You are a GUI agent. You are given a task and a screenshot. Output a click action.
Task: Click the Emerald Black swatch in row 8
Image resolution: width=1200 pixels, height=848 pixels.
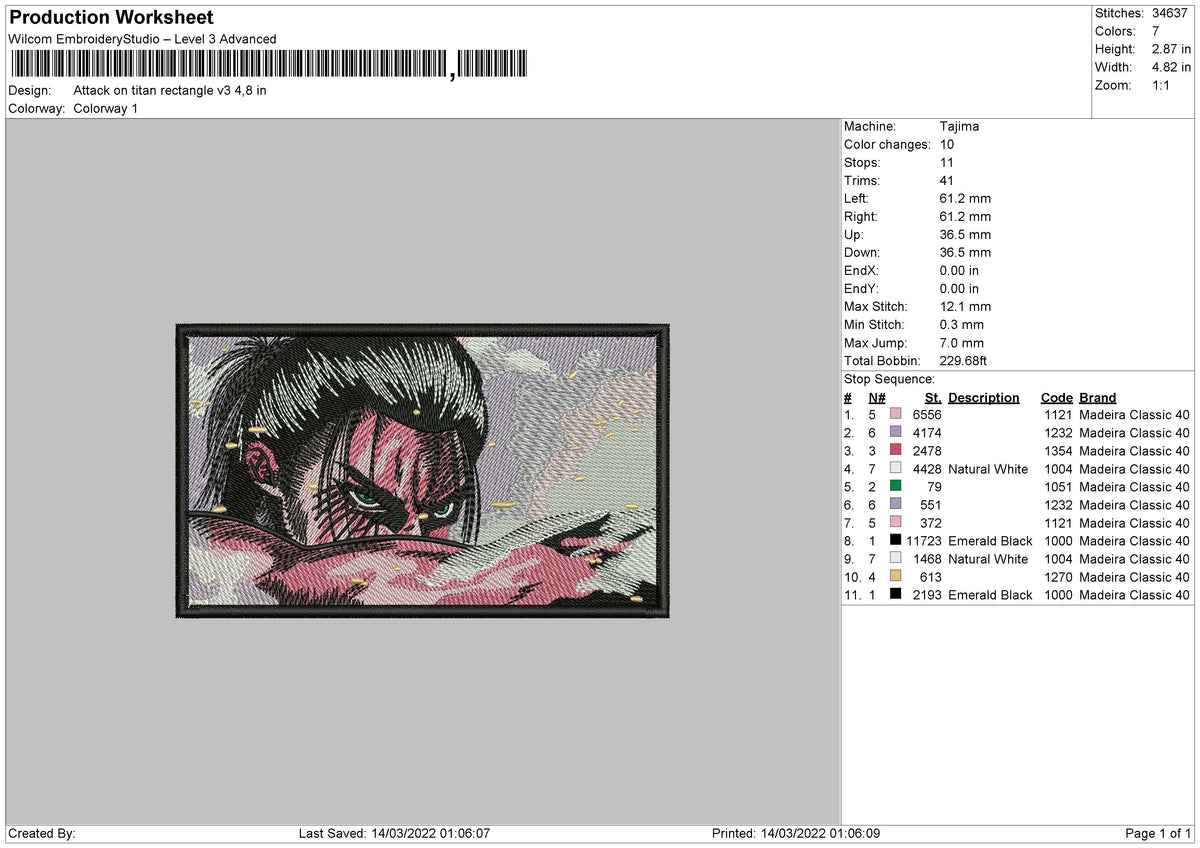click(896, 541)
